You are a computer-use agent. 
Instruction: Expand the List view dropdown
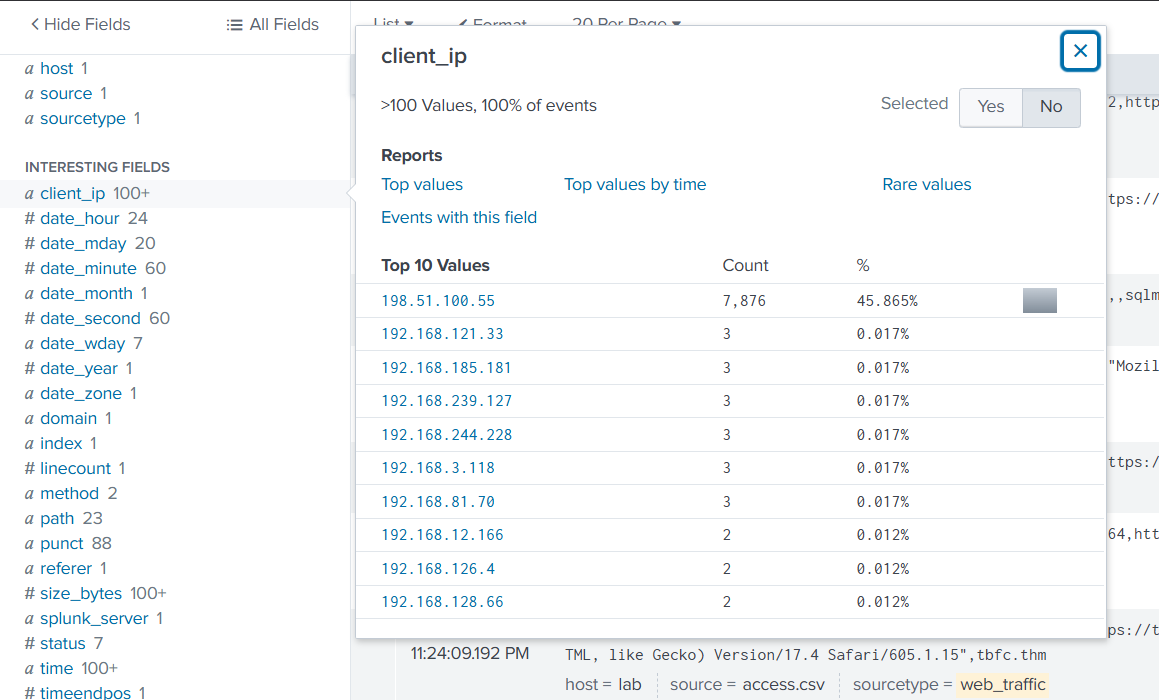click(393, 21)
